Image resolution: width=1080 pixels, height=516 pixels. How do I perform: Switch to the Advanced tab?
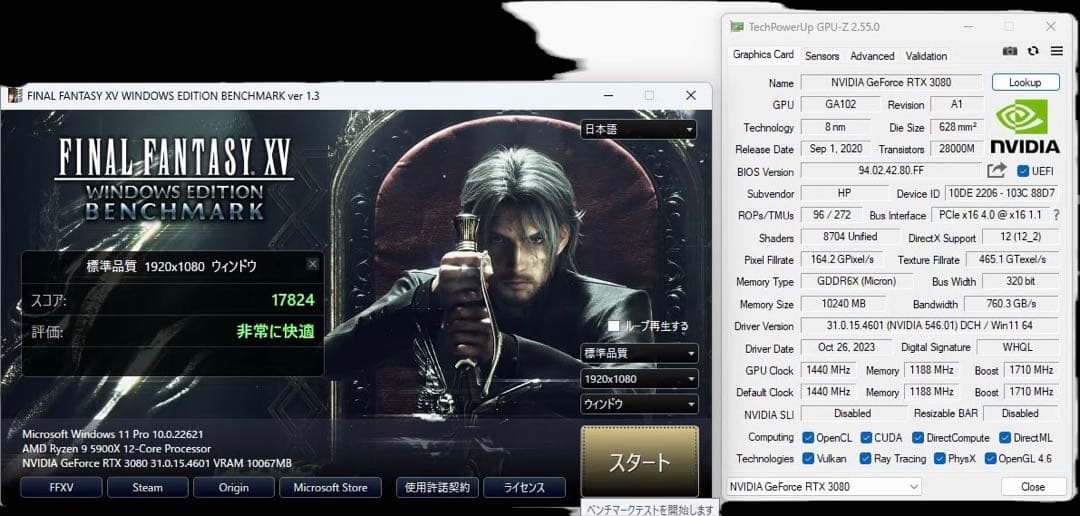click(872, 56)
